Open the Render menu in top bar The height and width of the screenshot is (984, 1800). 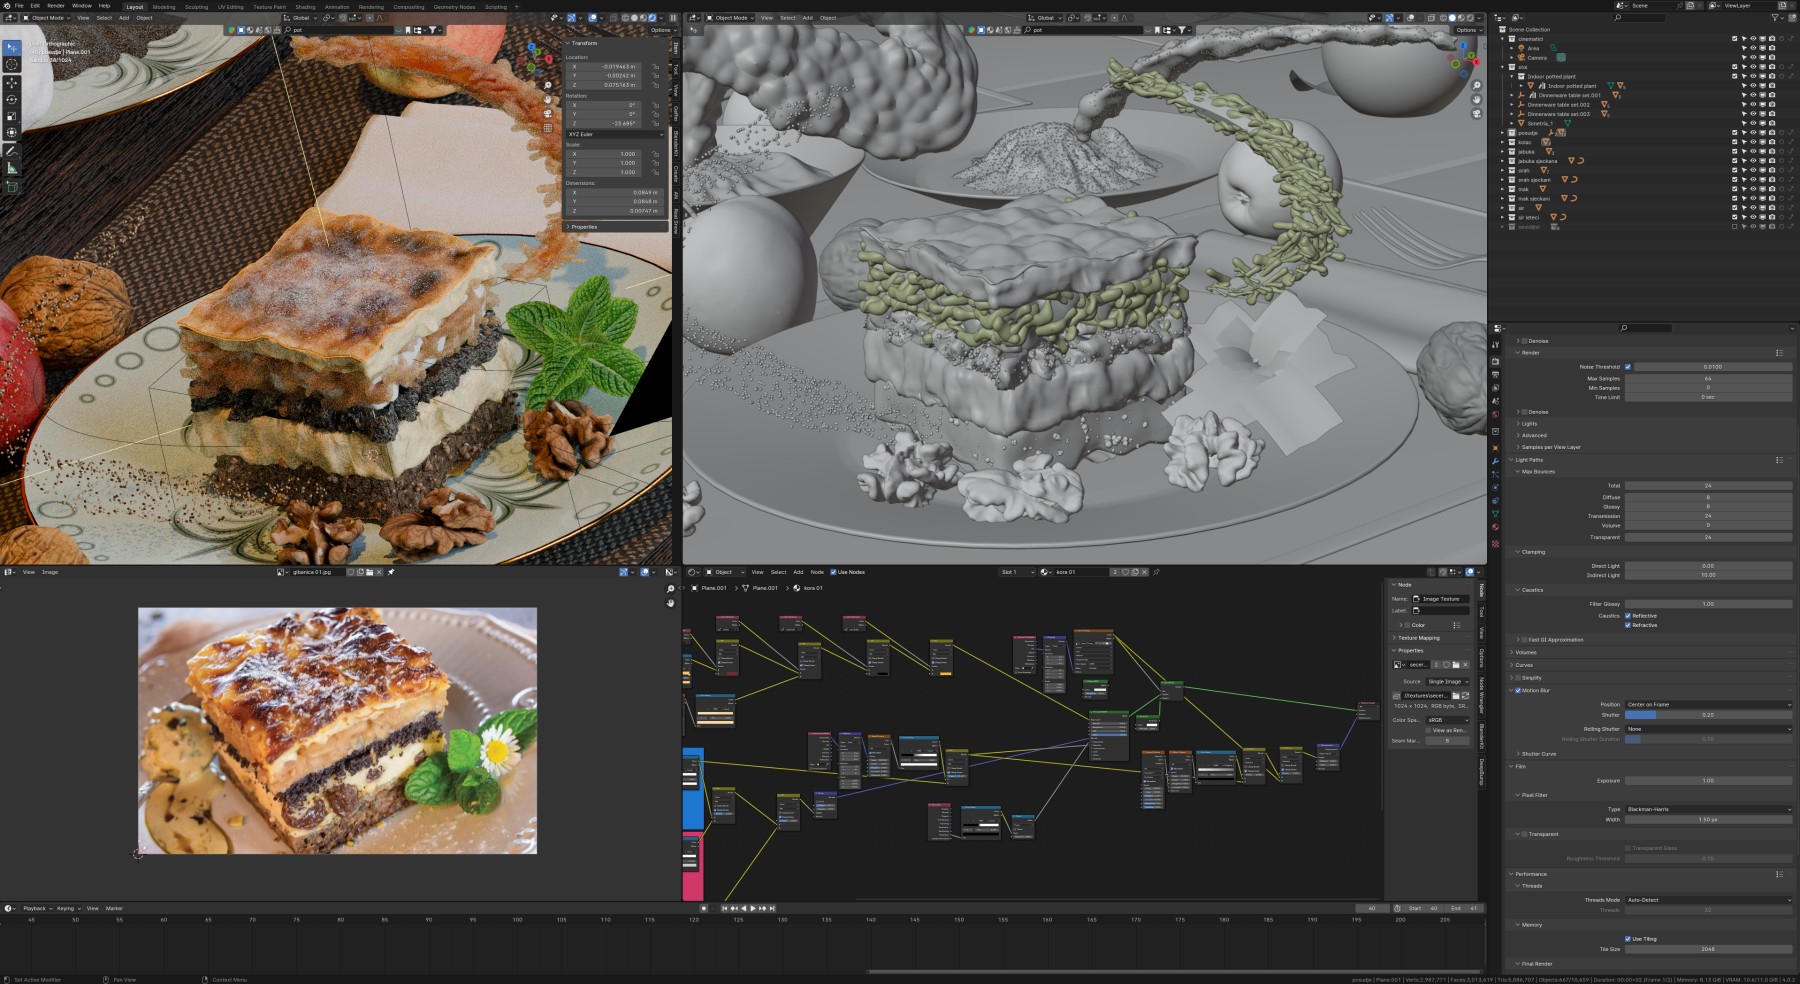[x=56, y=6]
